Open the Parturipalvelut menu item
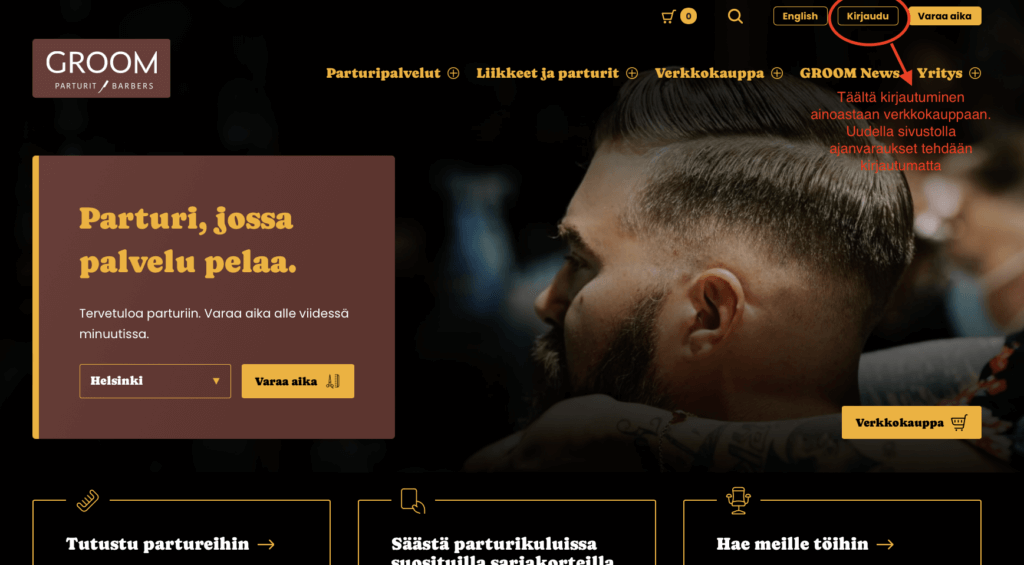 [383, 73]
